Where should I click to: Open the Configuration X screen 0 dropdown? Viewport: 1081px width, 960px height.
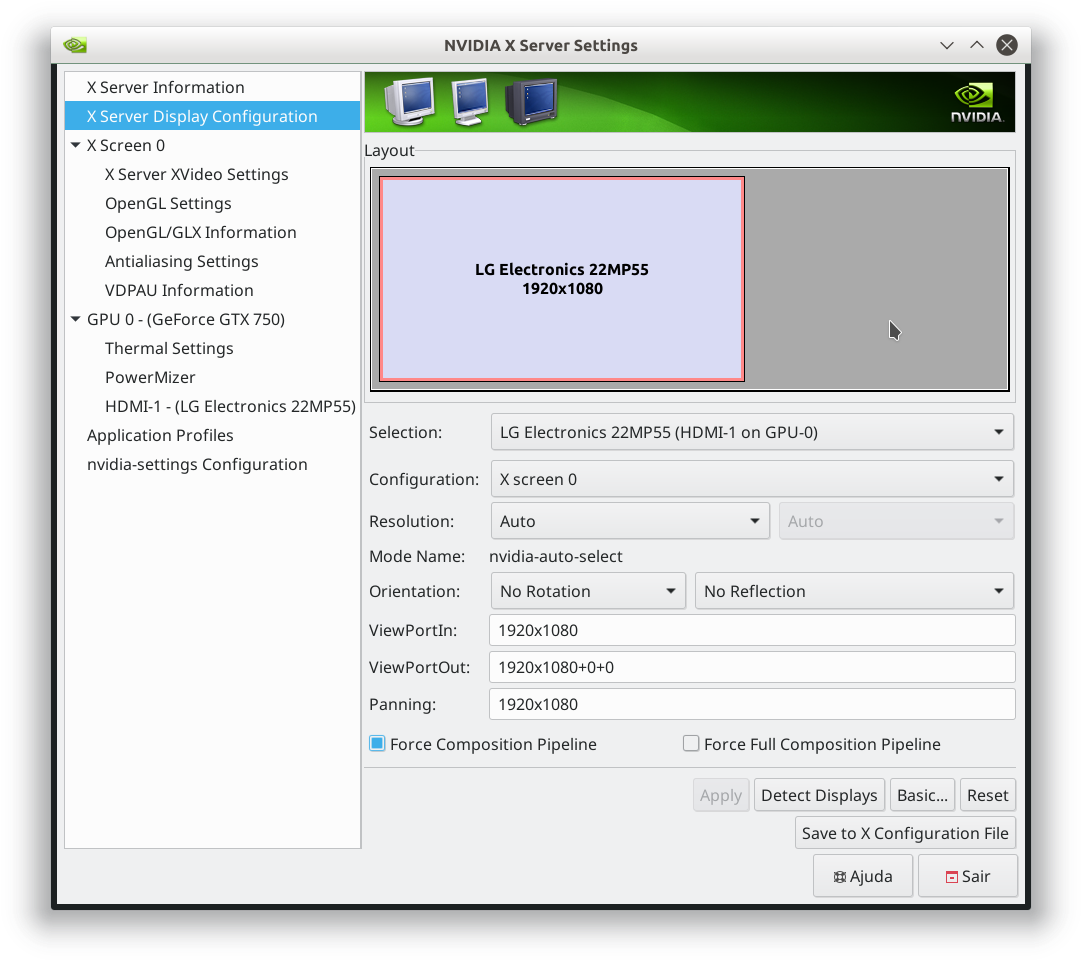point(752,479)
